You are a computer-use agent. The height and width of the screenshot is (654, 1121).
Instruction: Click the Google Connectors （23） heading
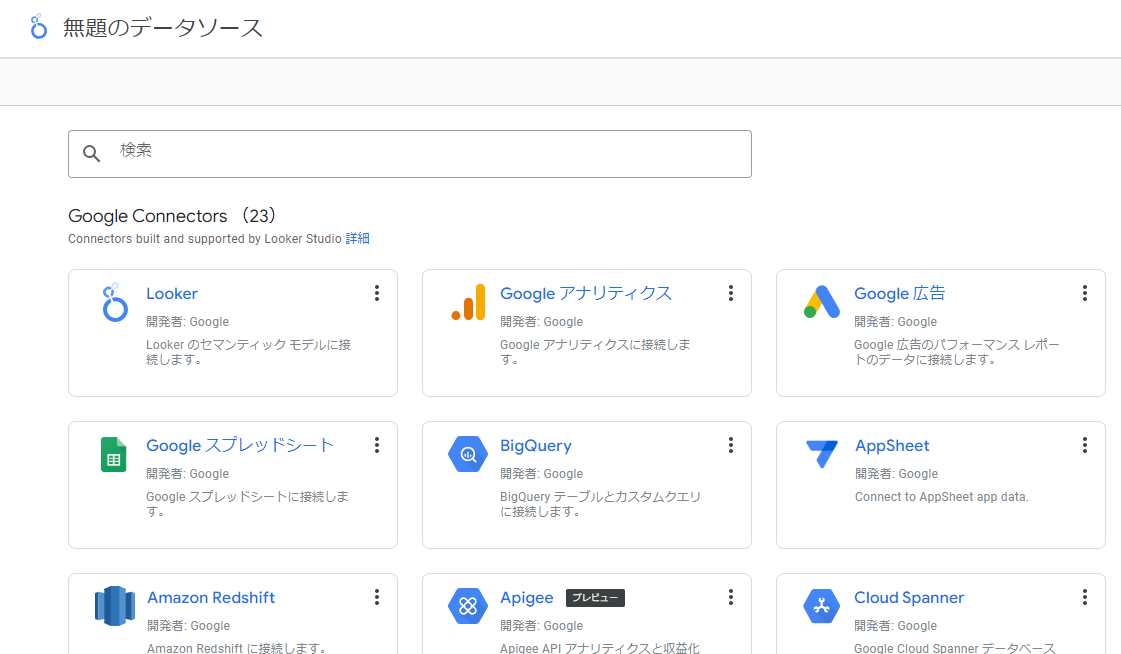(172, 216)
